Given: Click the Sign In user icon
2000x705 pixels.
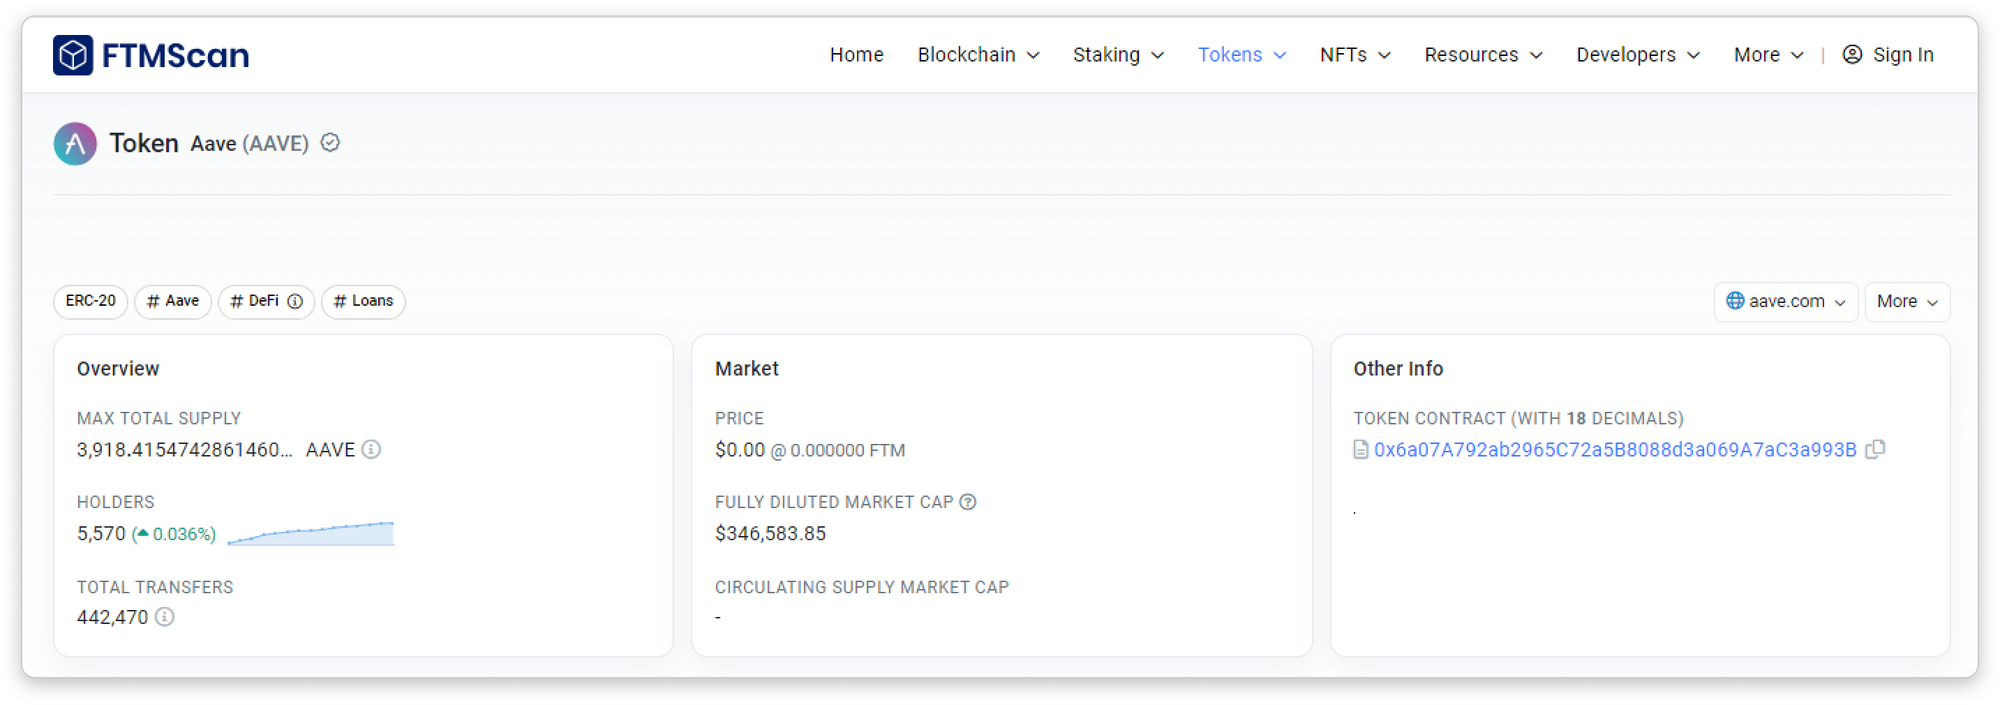Looking at the screenshot, I should pyautogui.click(x=1852, y=55).
